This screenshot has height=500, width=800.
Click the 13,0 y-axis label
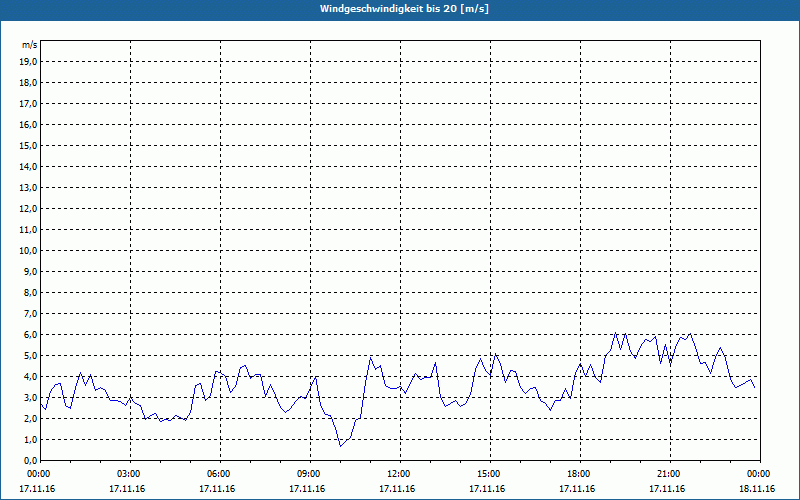coord(28,188)
